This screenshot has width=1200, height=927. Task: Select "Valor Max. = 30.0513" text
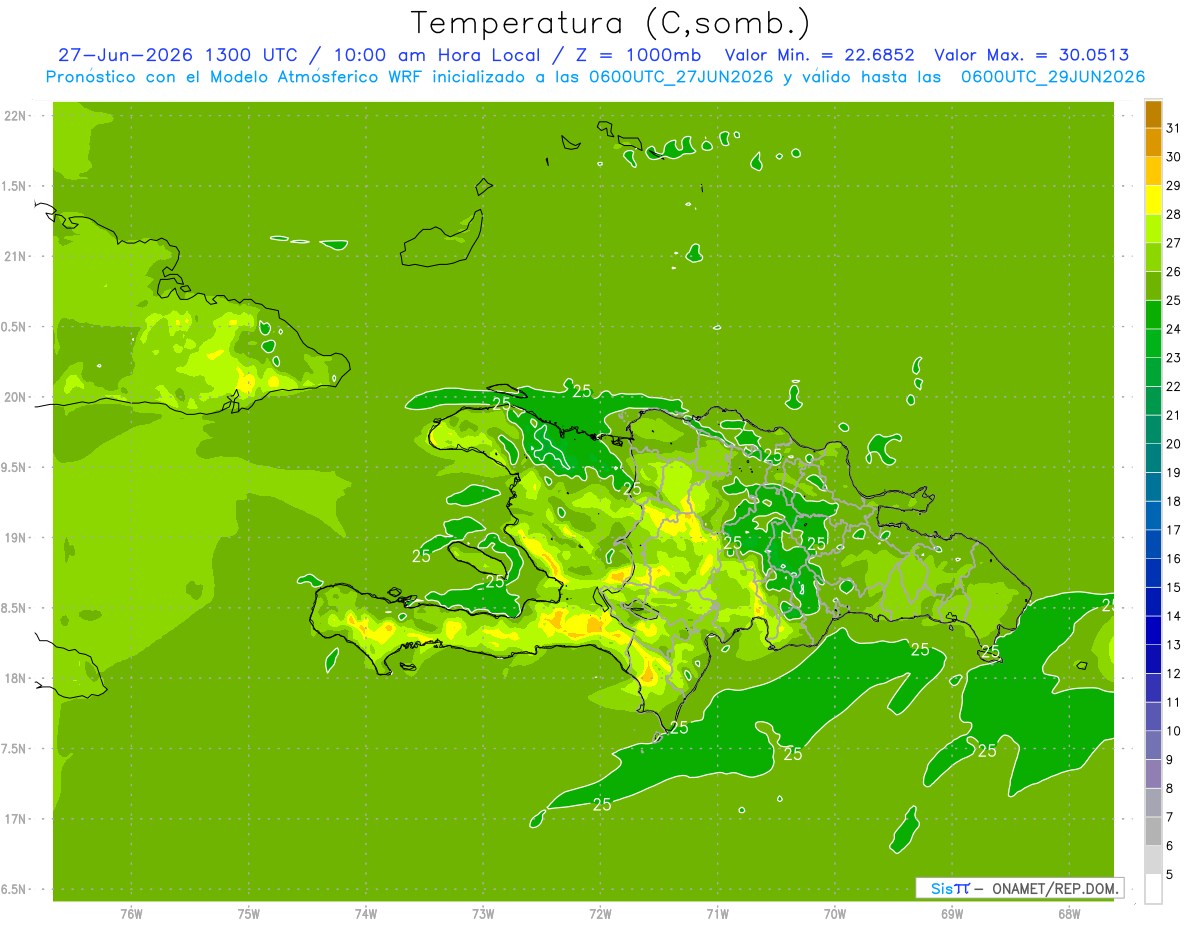pos(1031,55)
